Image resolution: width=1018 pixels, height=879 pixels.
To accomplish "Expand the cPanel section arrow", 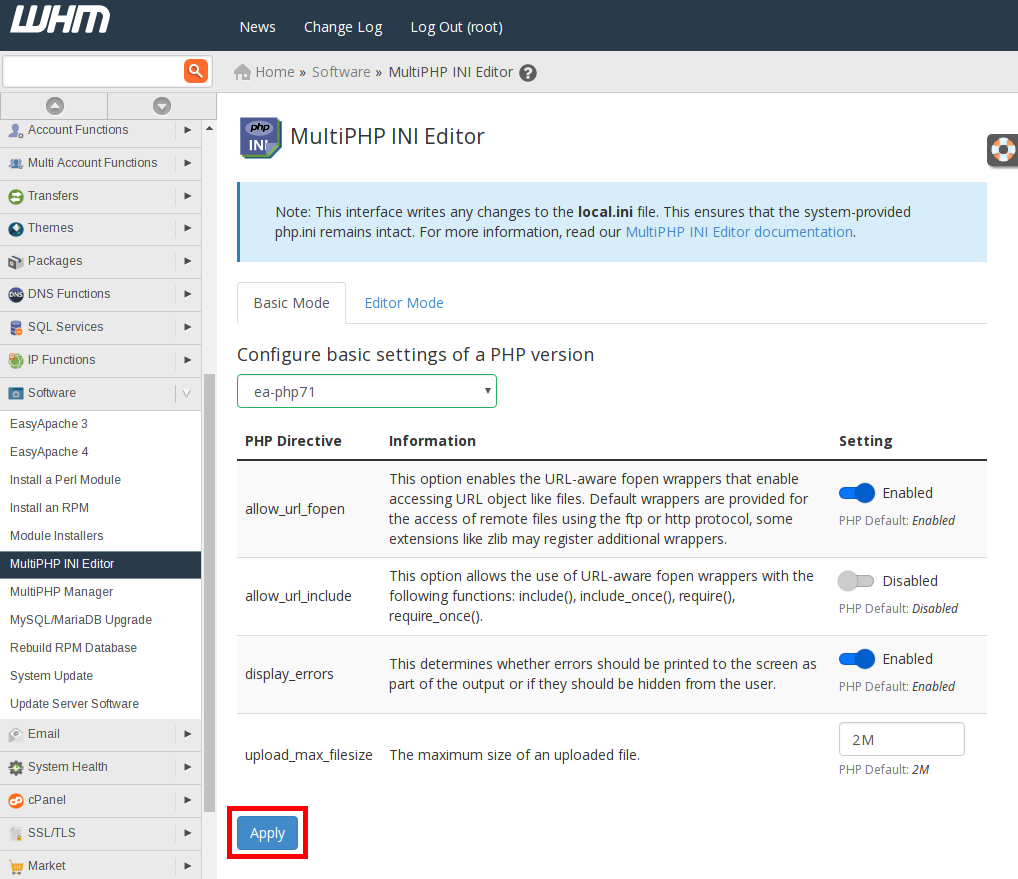I will pyautogui.click(x=188, y=800).
